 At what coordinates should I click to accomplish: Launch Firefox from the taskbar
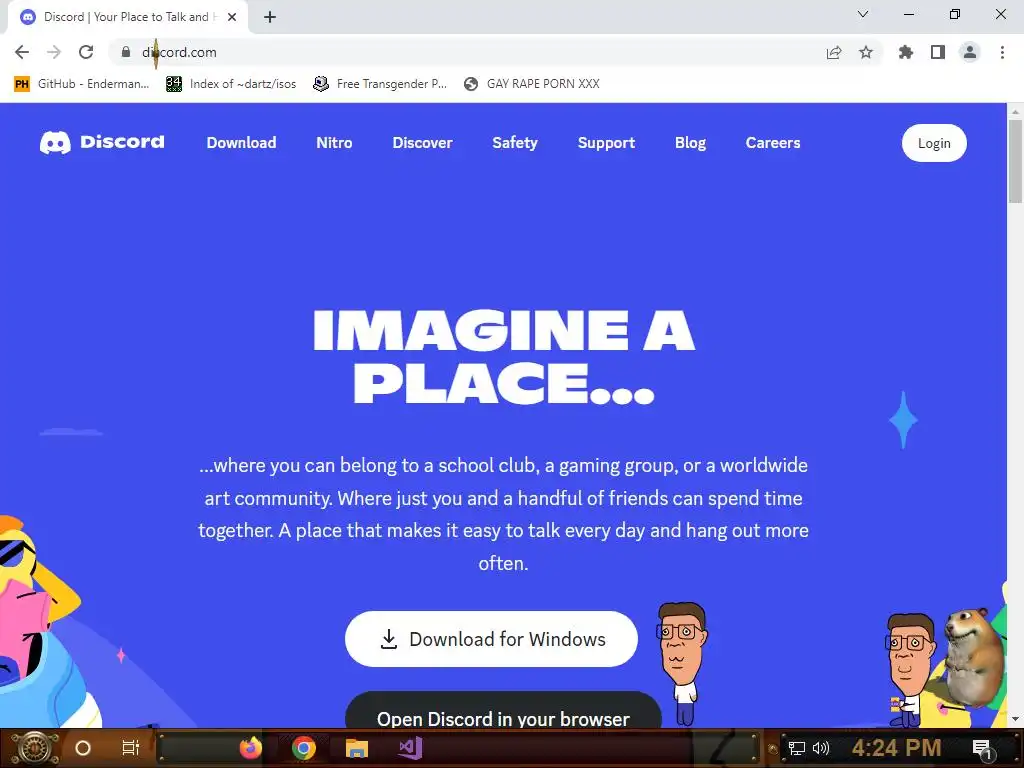click(x=250, y=748)
